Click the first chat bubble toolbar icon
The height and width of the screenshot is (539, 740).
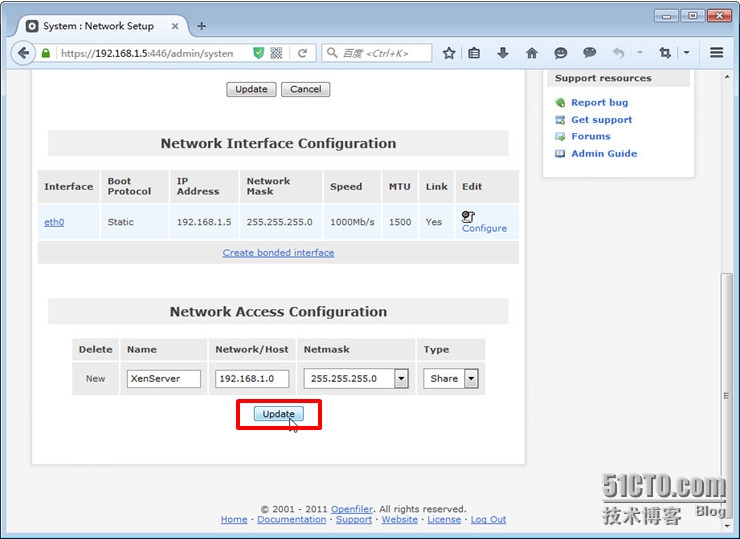click(560, 53)
